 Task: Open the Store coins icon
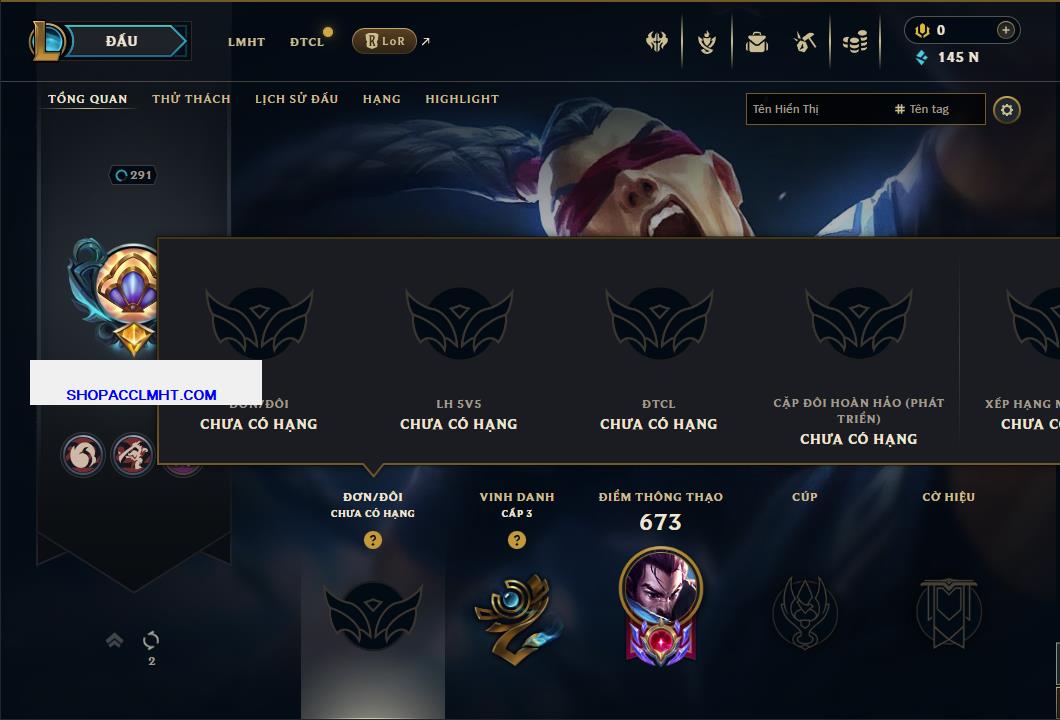[x=854, y=43]
